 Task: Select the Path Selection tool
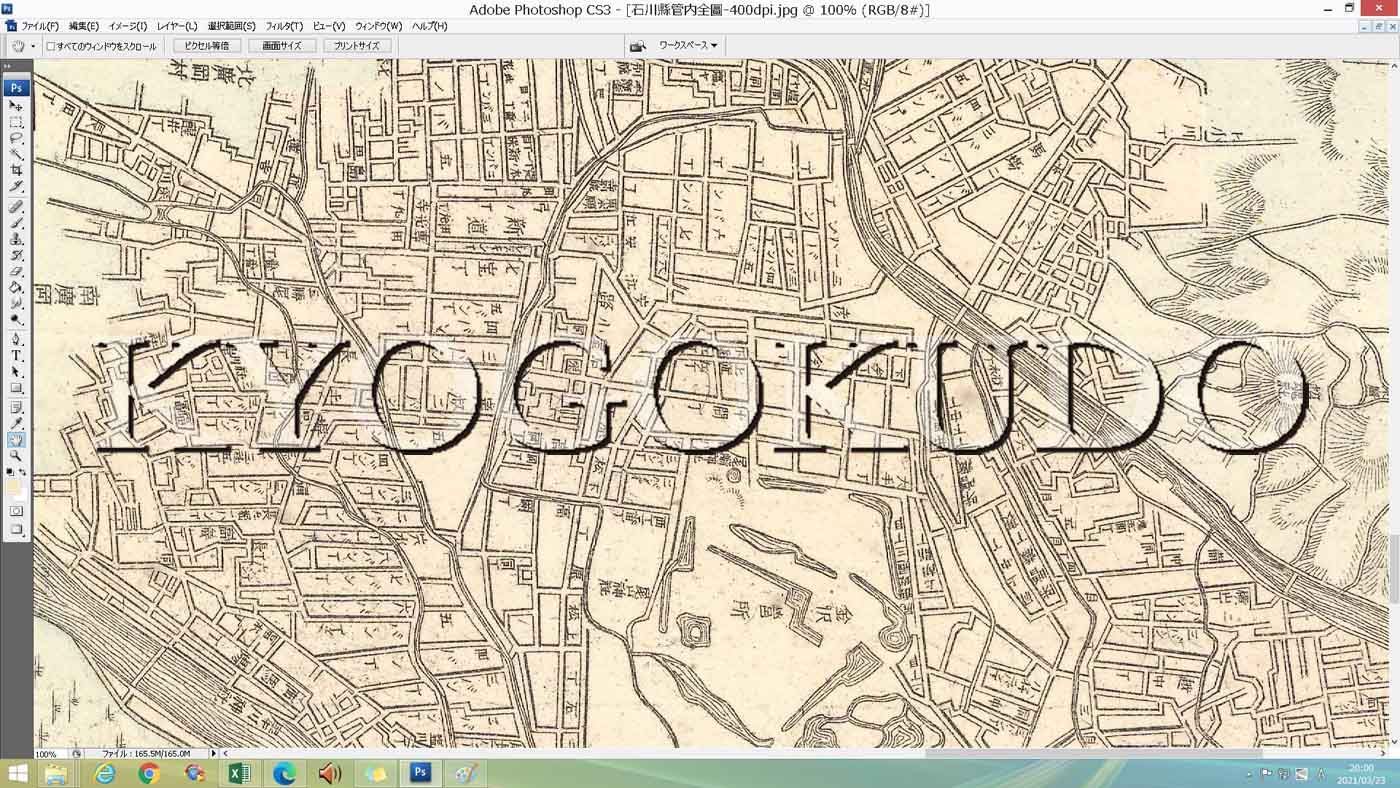[x=16, y=371]
